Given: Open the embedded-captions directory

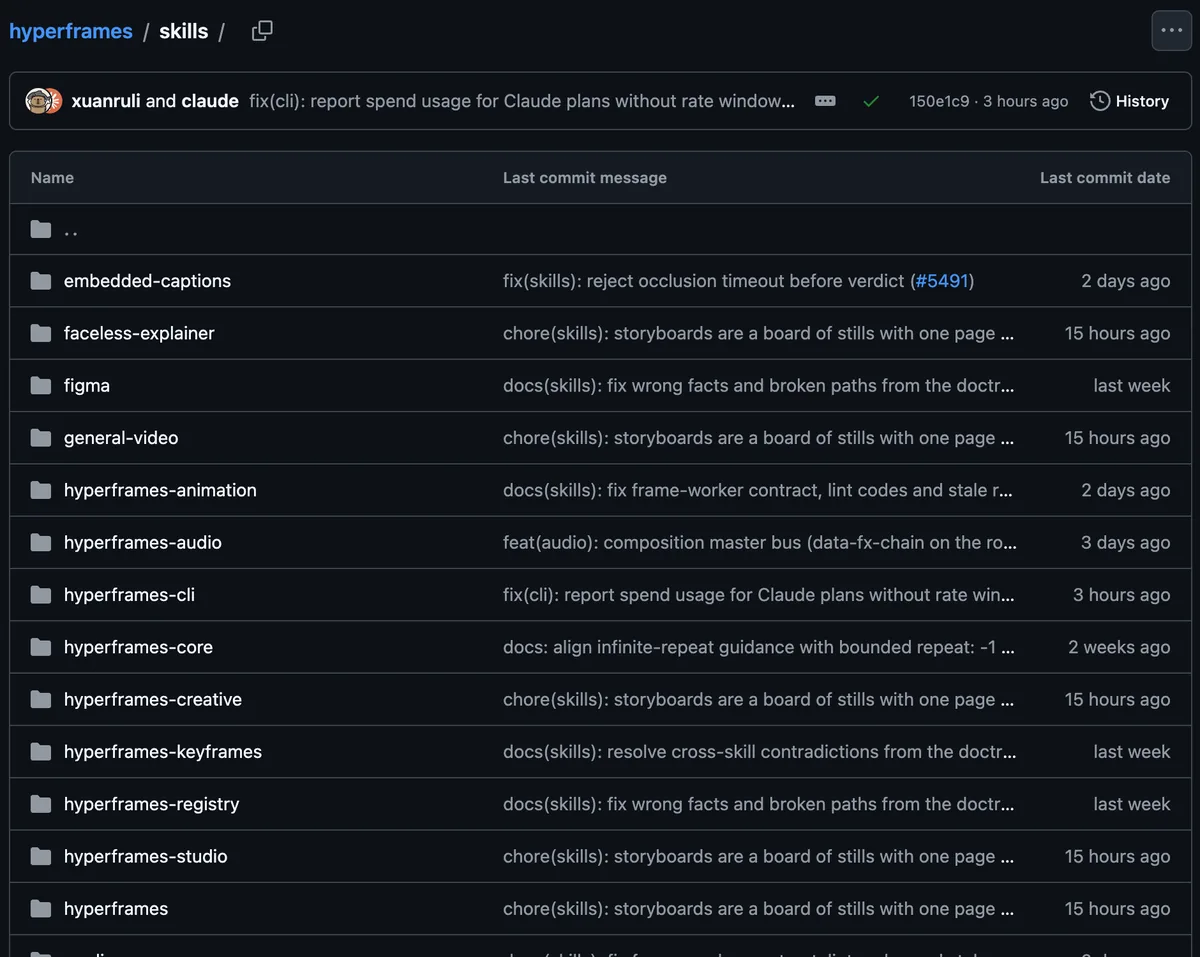Looking at the screenshot, I should (x=147, y=281).
